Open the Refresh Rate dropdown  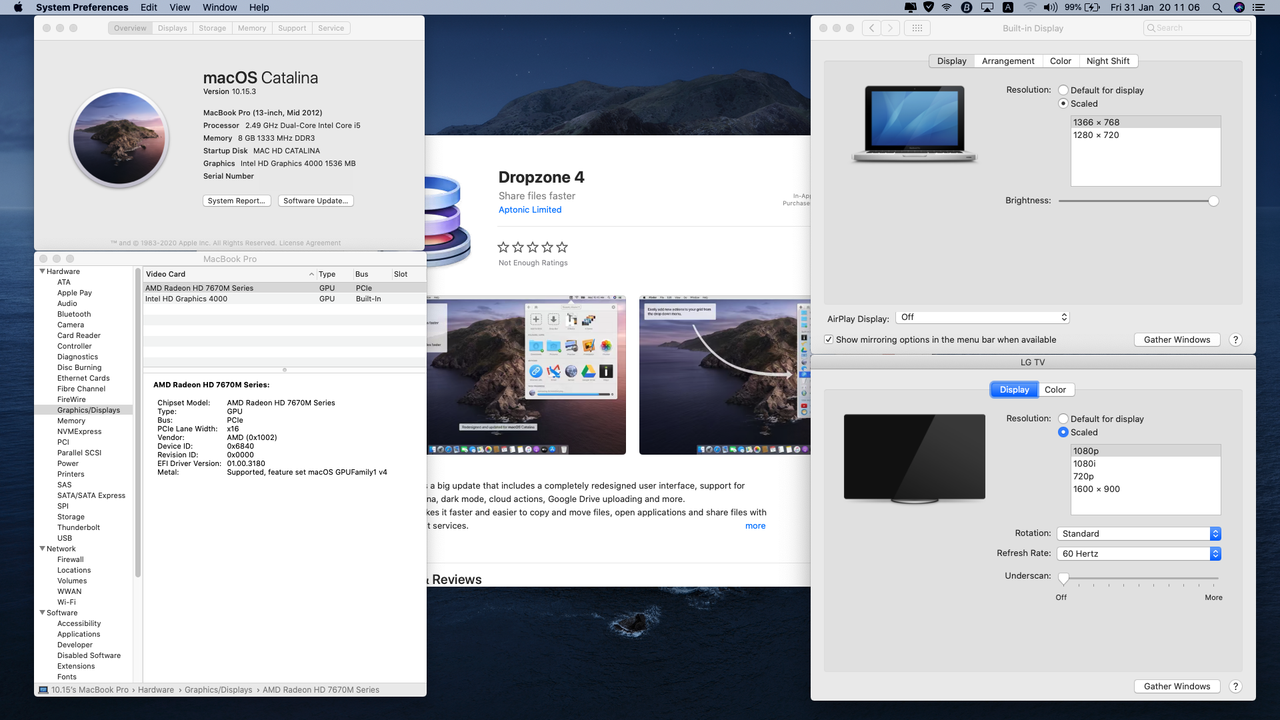1139,554
